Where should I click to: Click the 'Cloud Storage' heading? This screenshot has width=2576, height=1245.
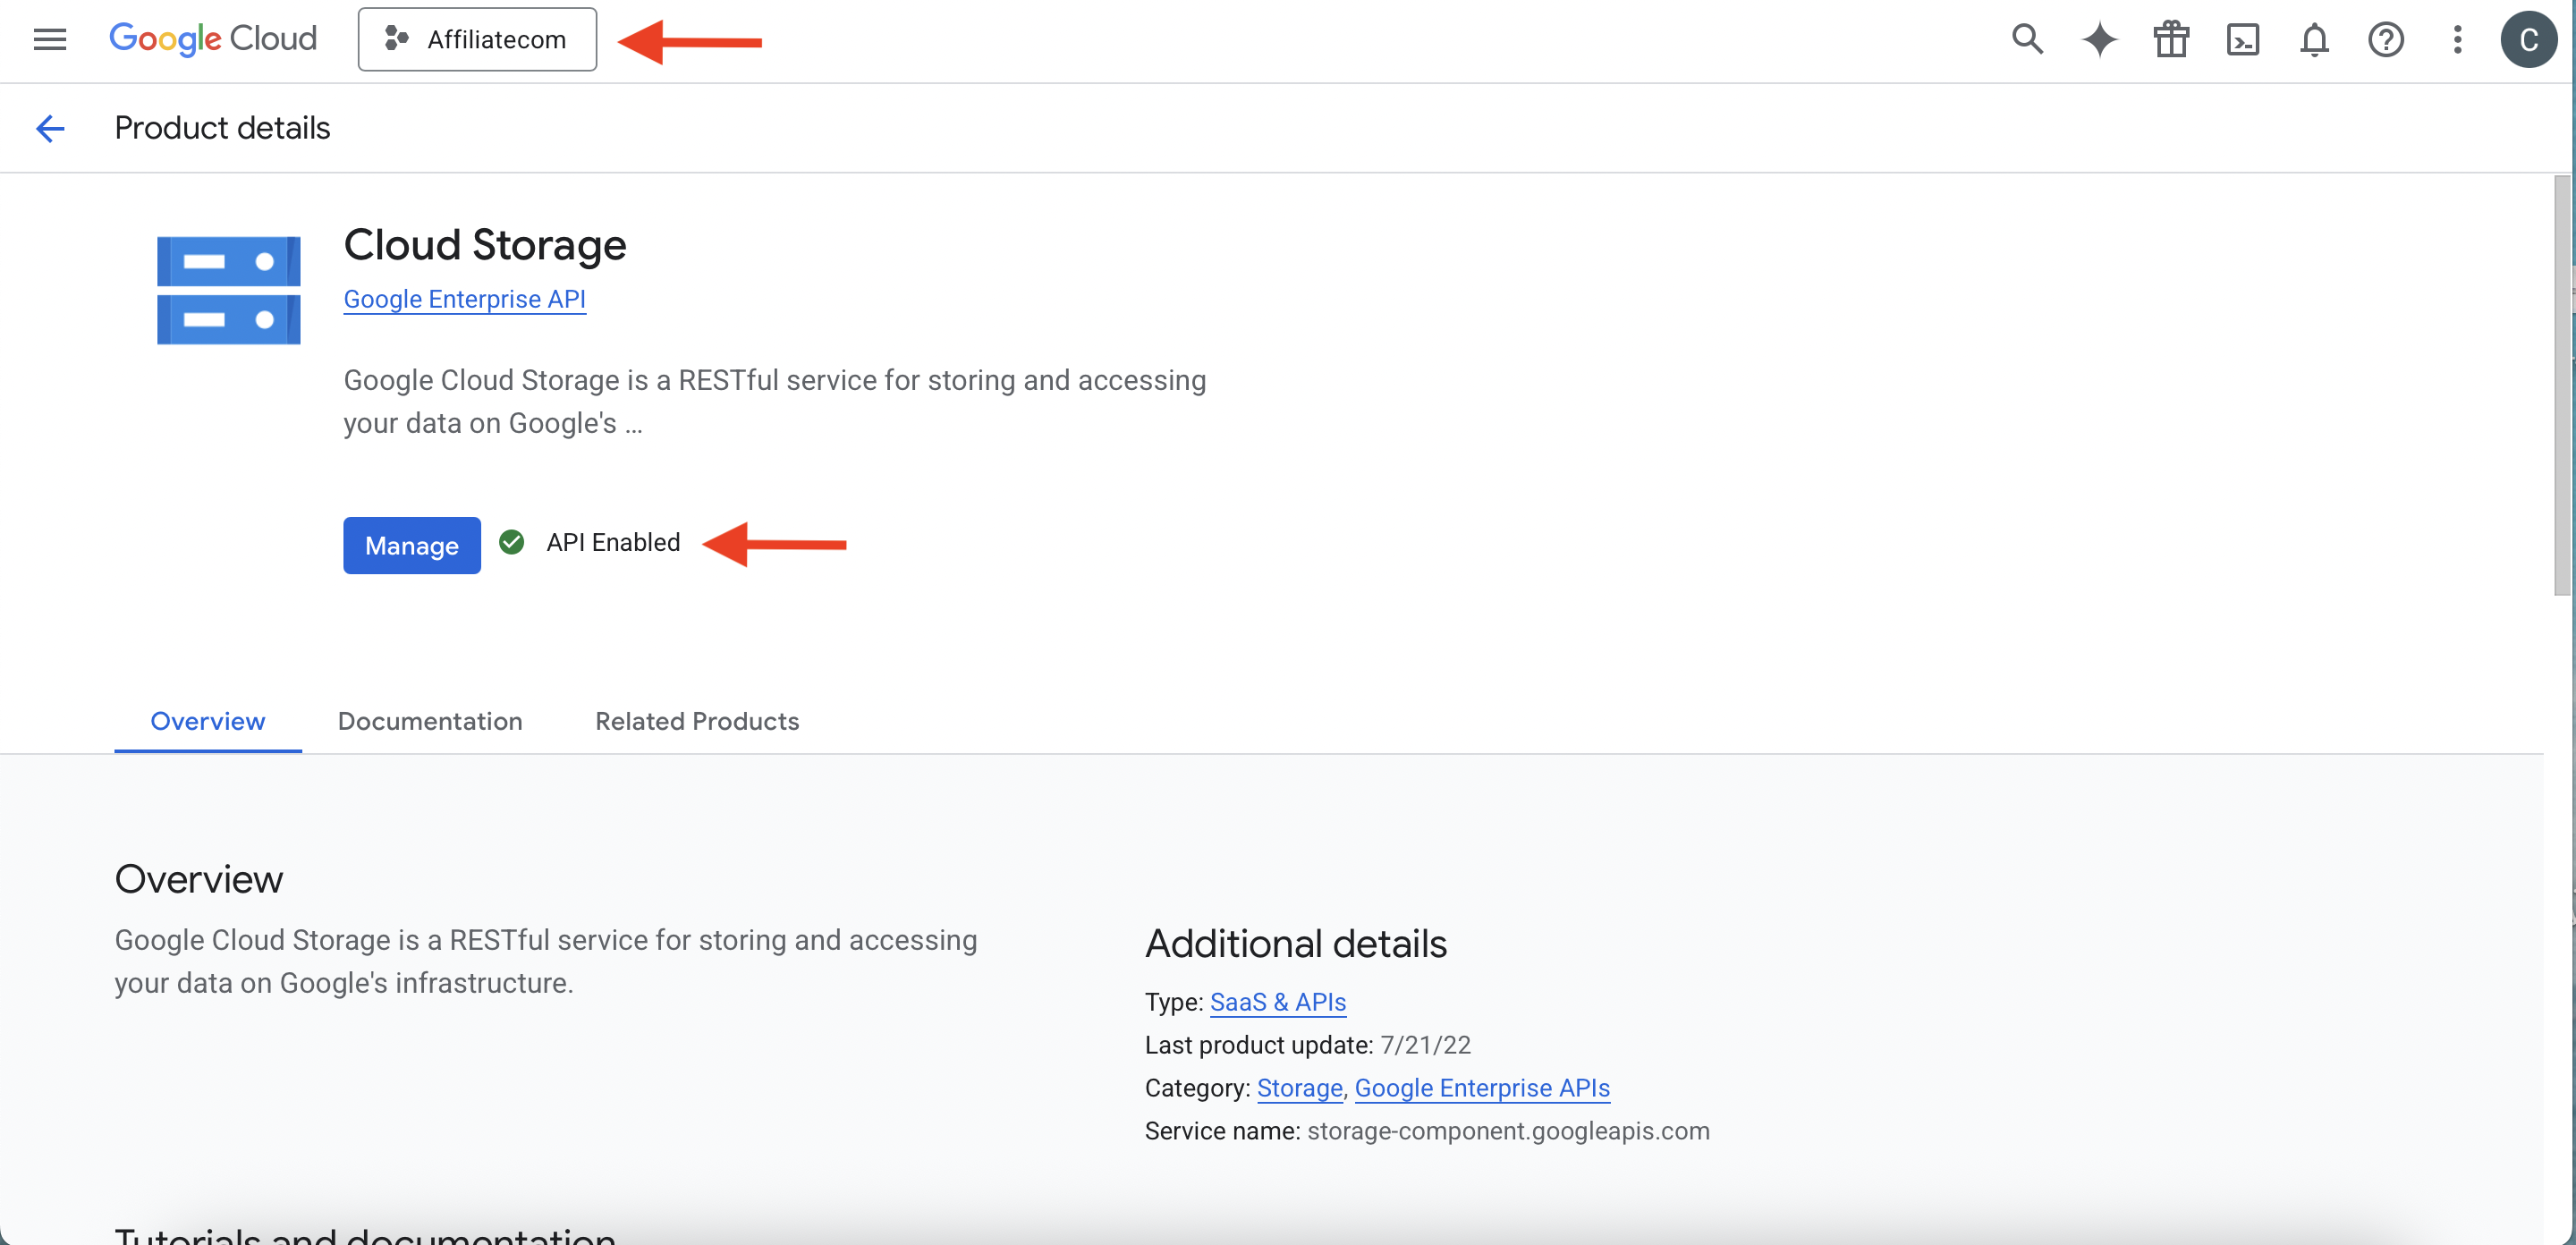485,244
